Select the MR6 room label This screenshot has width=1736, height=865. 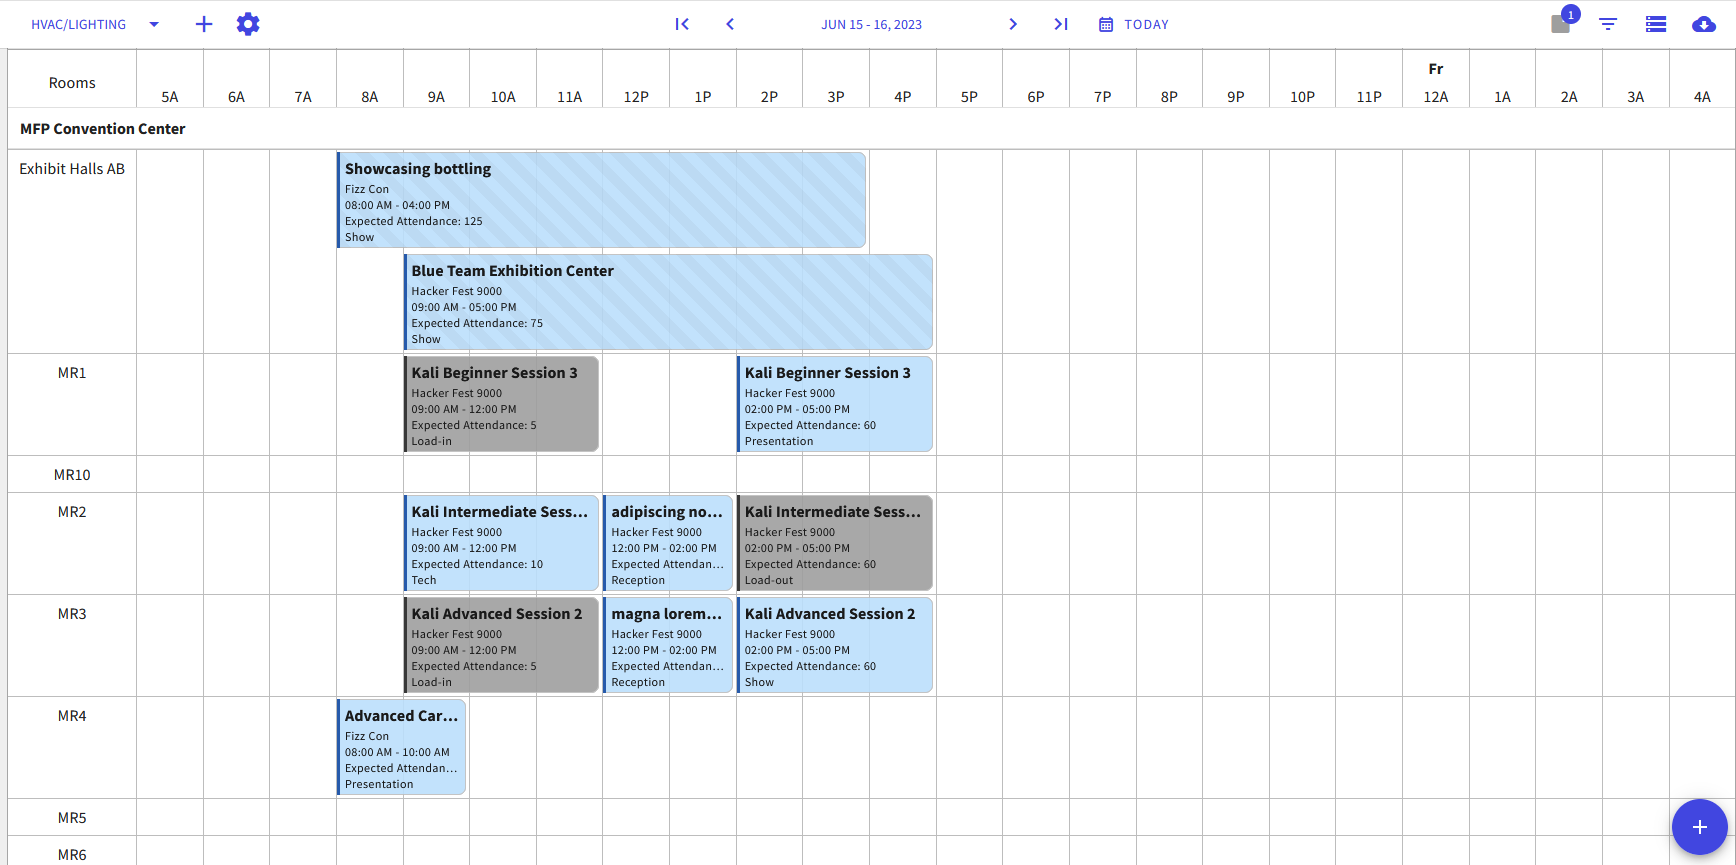click(x=72, y=855)
